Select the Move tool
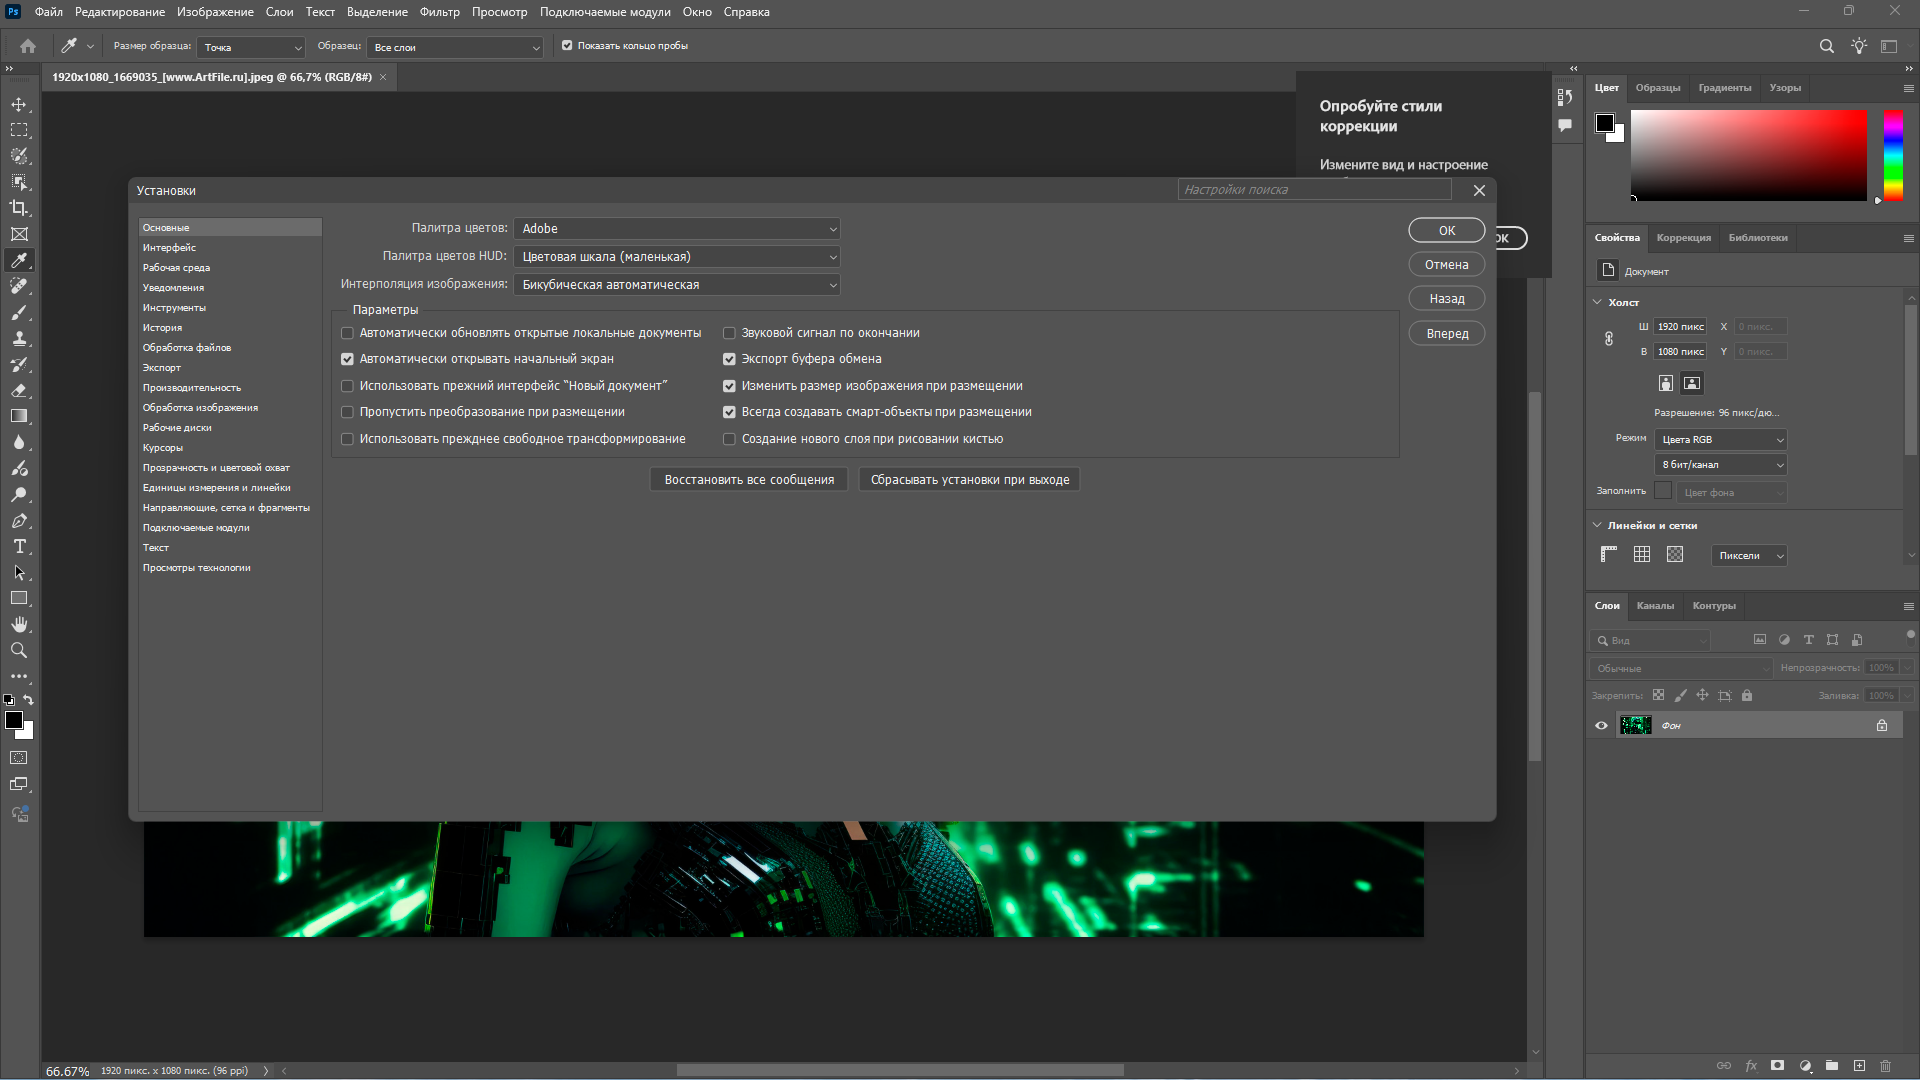Viewport: 1920px width, 1080px height. [x=19, y=105]
